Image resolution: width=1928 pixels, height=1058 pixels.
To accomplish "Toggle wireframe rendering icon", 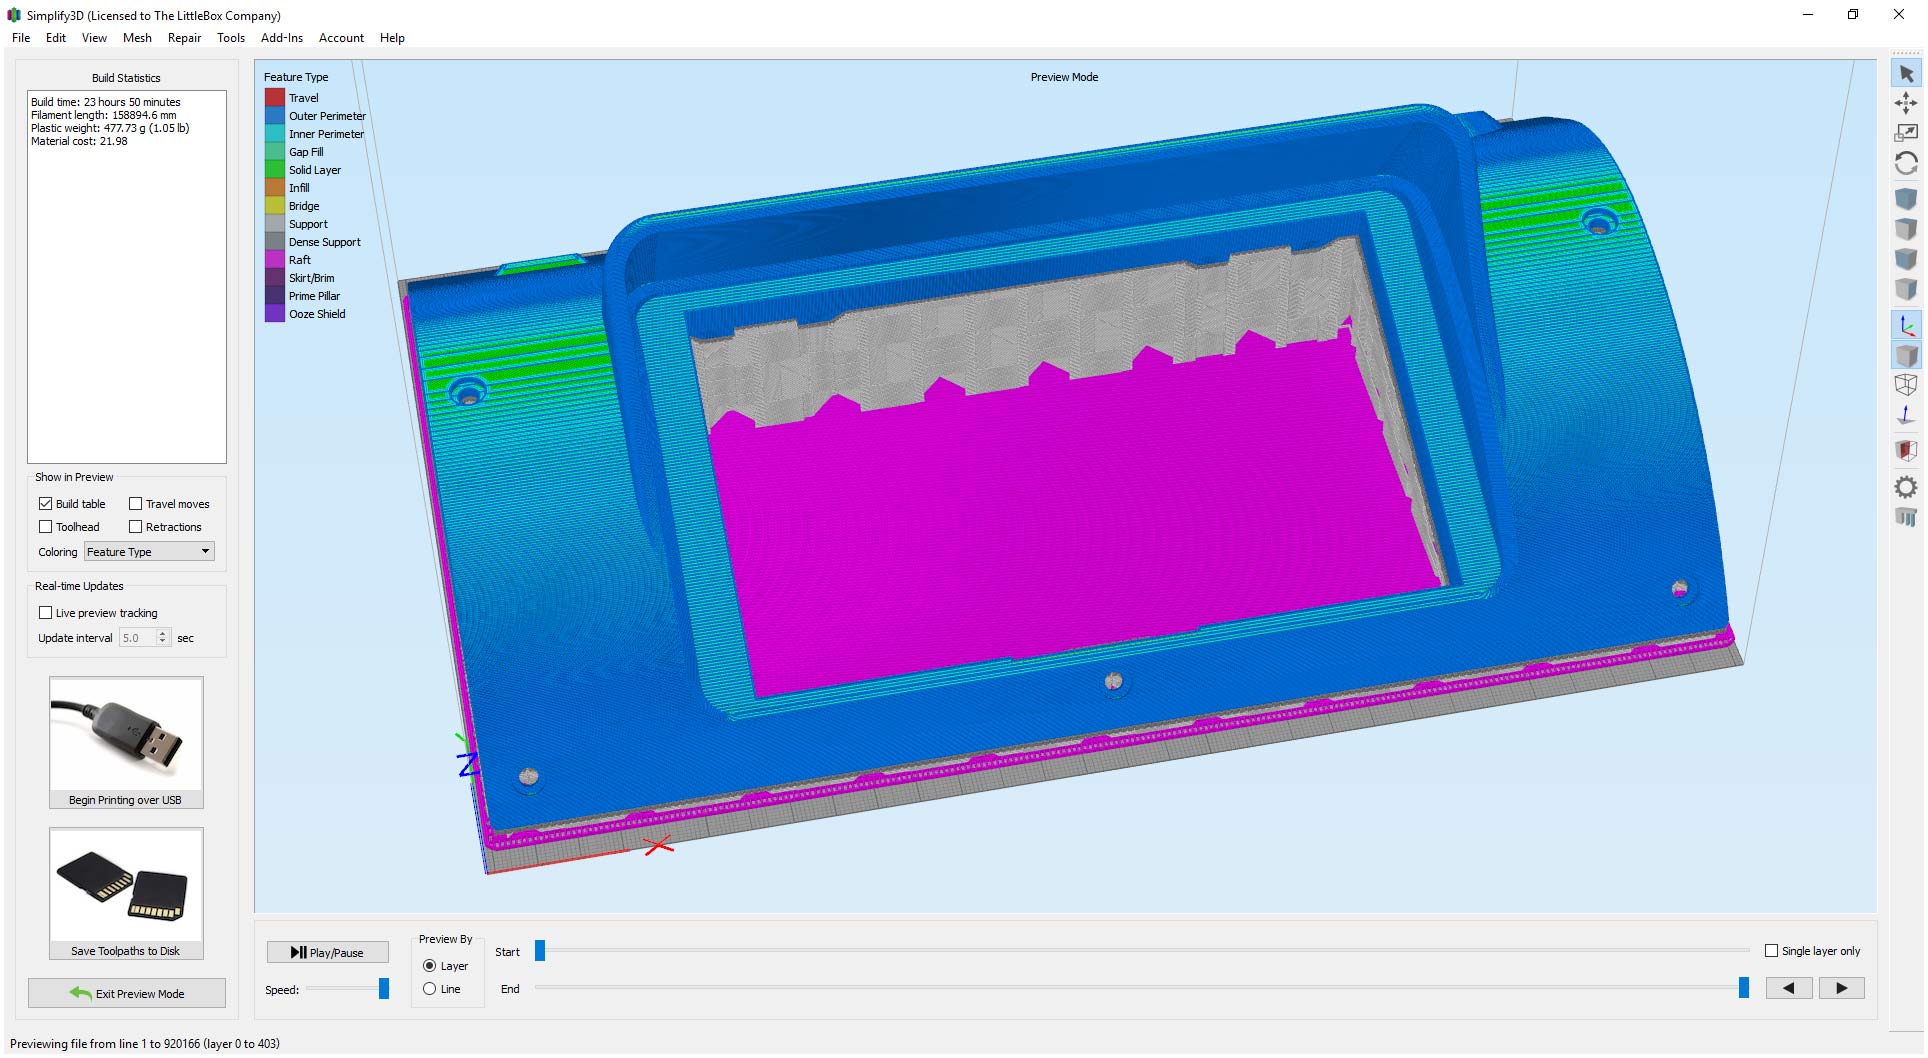I will (1906, 385).
